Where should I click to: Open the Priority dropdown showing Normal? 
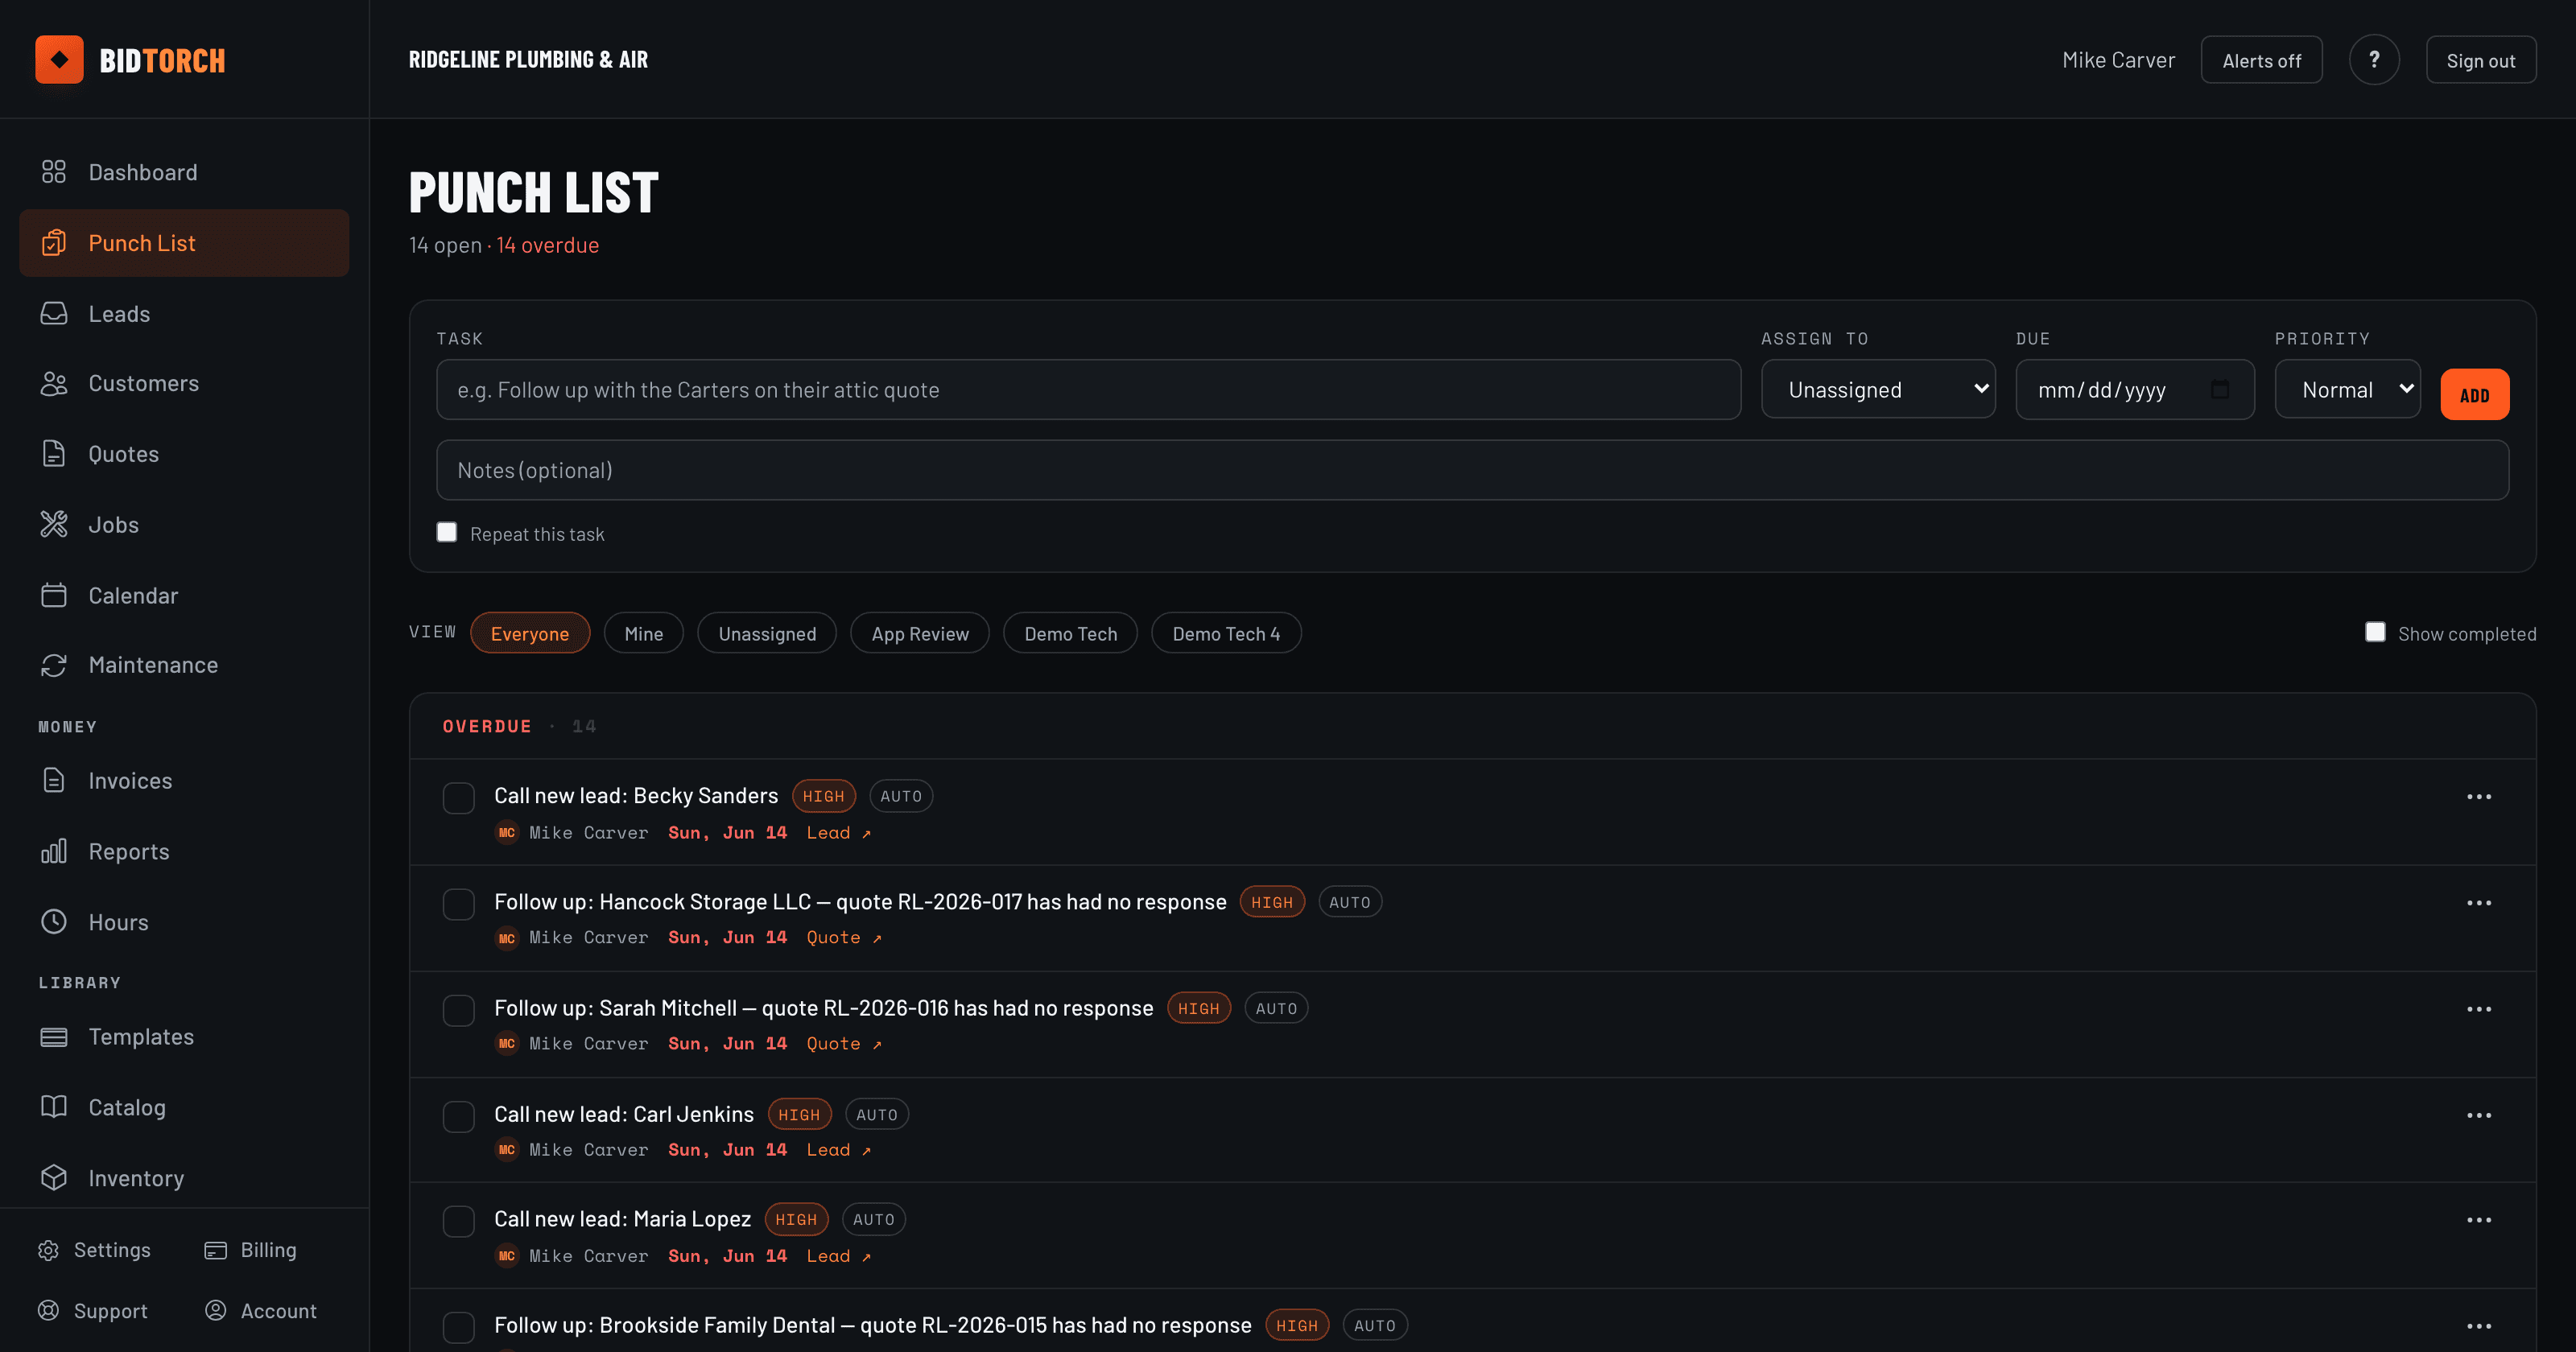[2347, 389]
